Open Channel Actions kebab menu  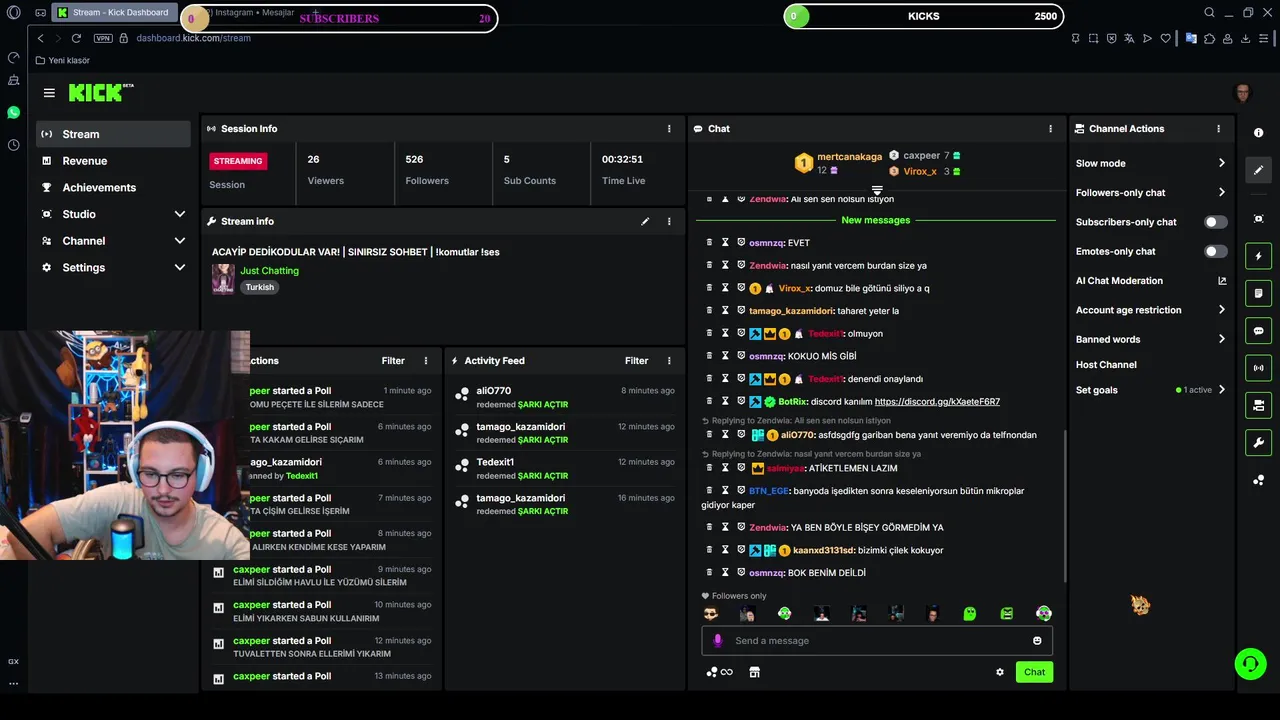pos(1218,129)
